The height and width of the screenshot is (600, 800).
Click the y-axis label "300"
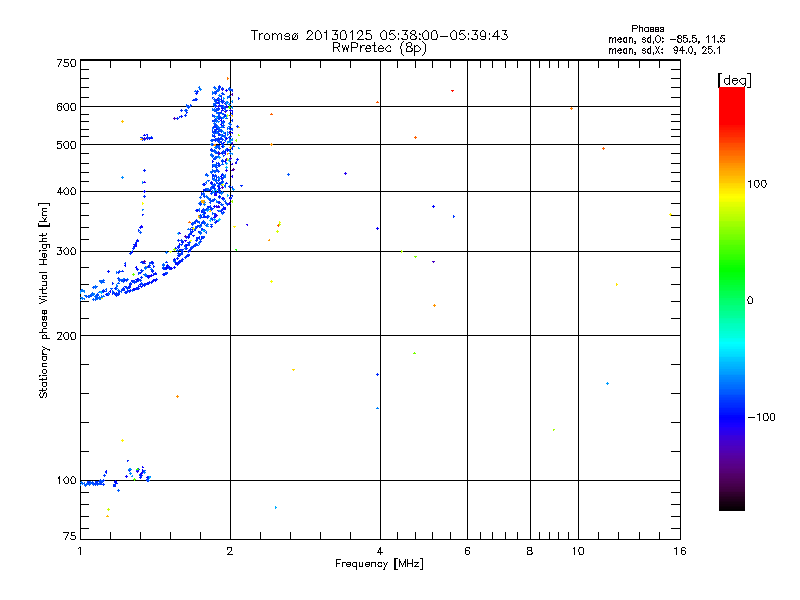point(66,252)
